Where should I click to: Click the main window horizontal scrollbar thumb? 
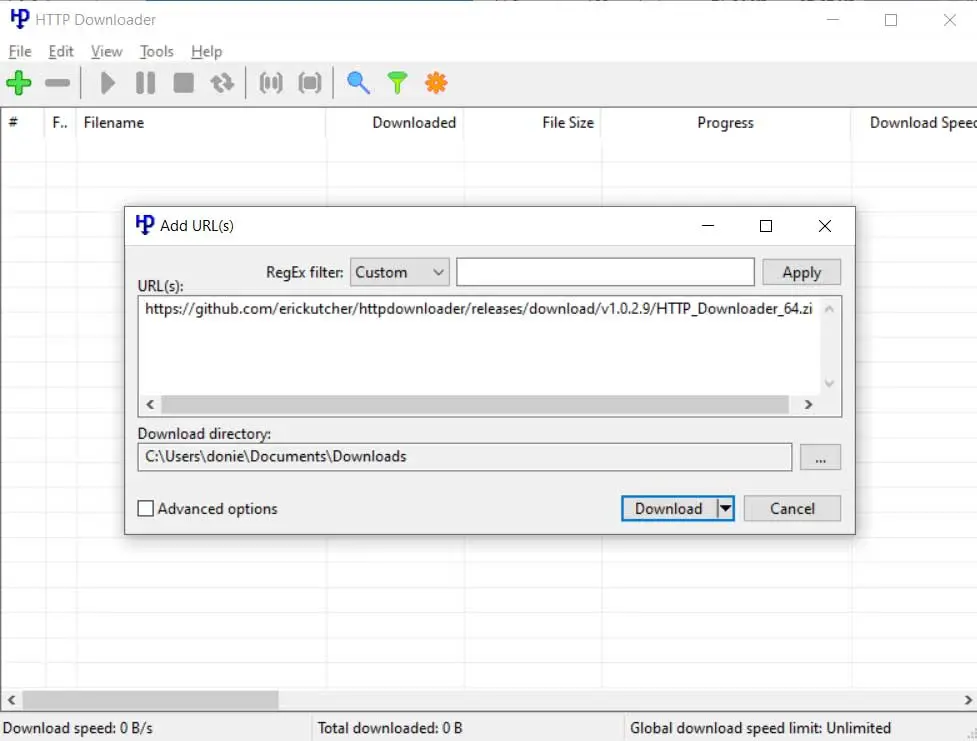click(x=150, y=700)
